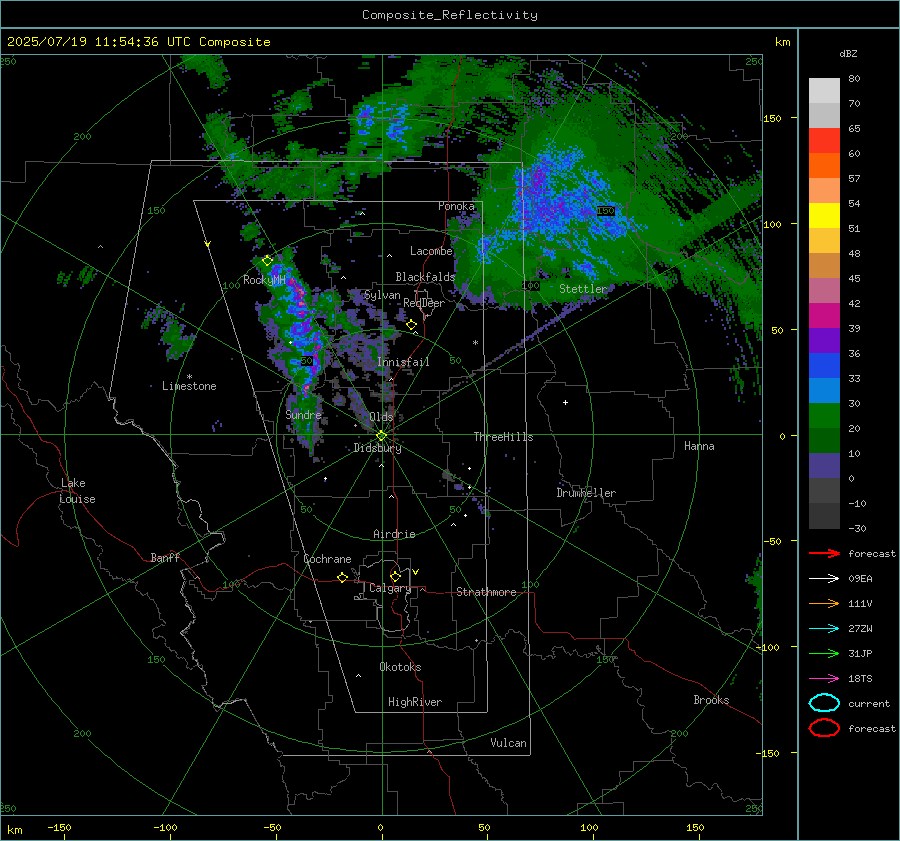The height and width of the screenshot is (841, 900).
Task: Pick the red 65 dBZ color swatch
Action: 824,141
